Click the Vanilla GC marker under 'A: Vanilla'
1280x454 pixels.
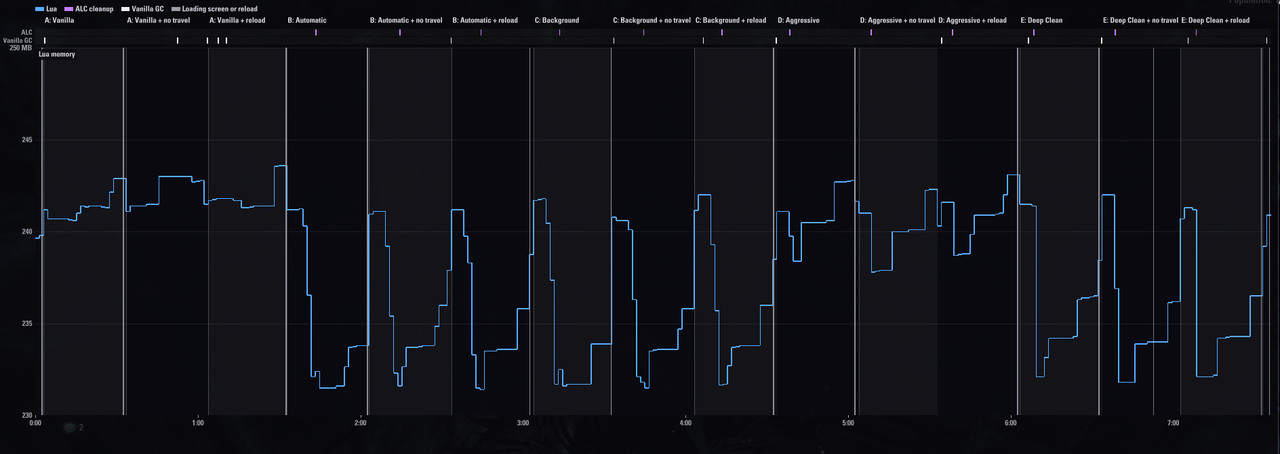pos(44,41)
